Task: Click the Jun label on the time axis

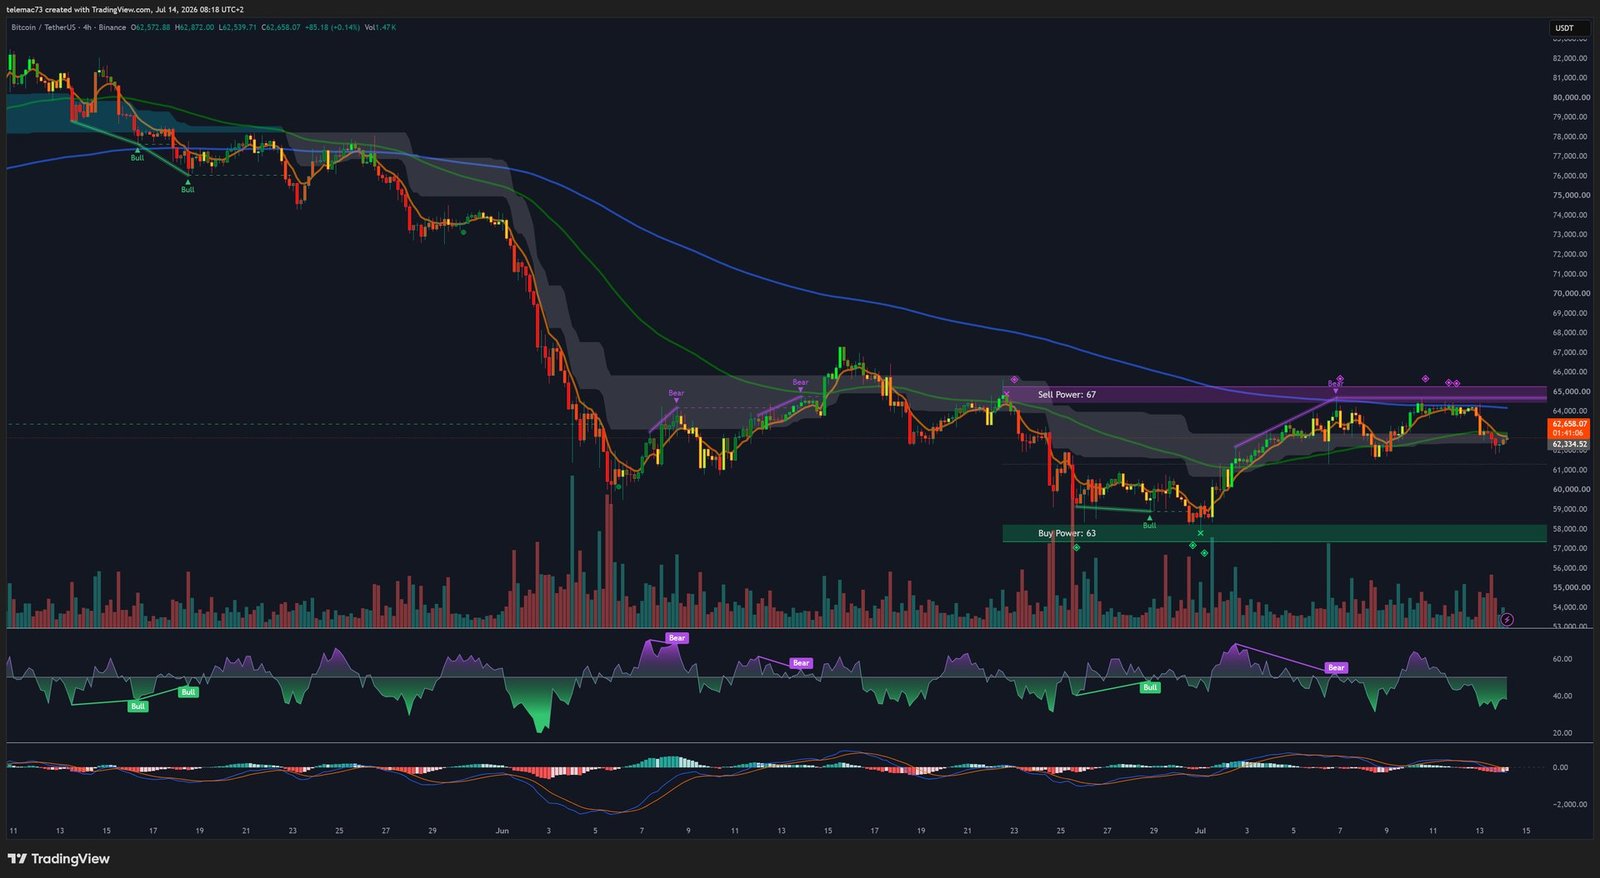Action: [502, 831]
